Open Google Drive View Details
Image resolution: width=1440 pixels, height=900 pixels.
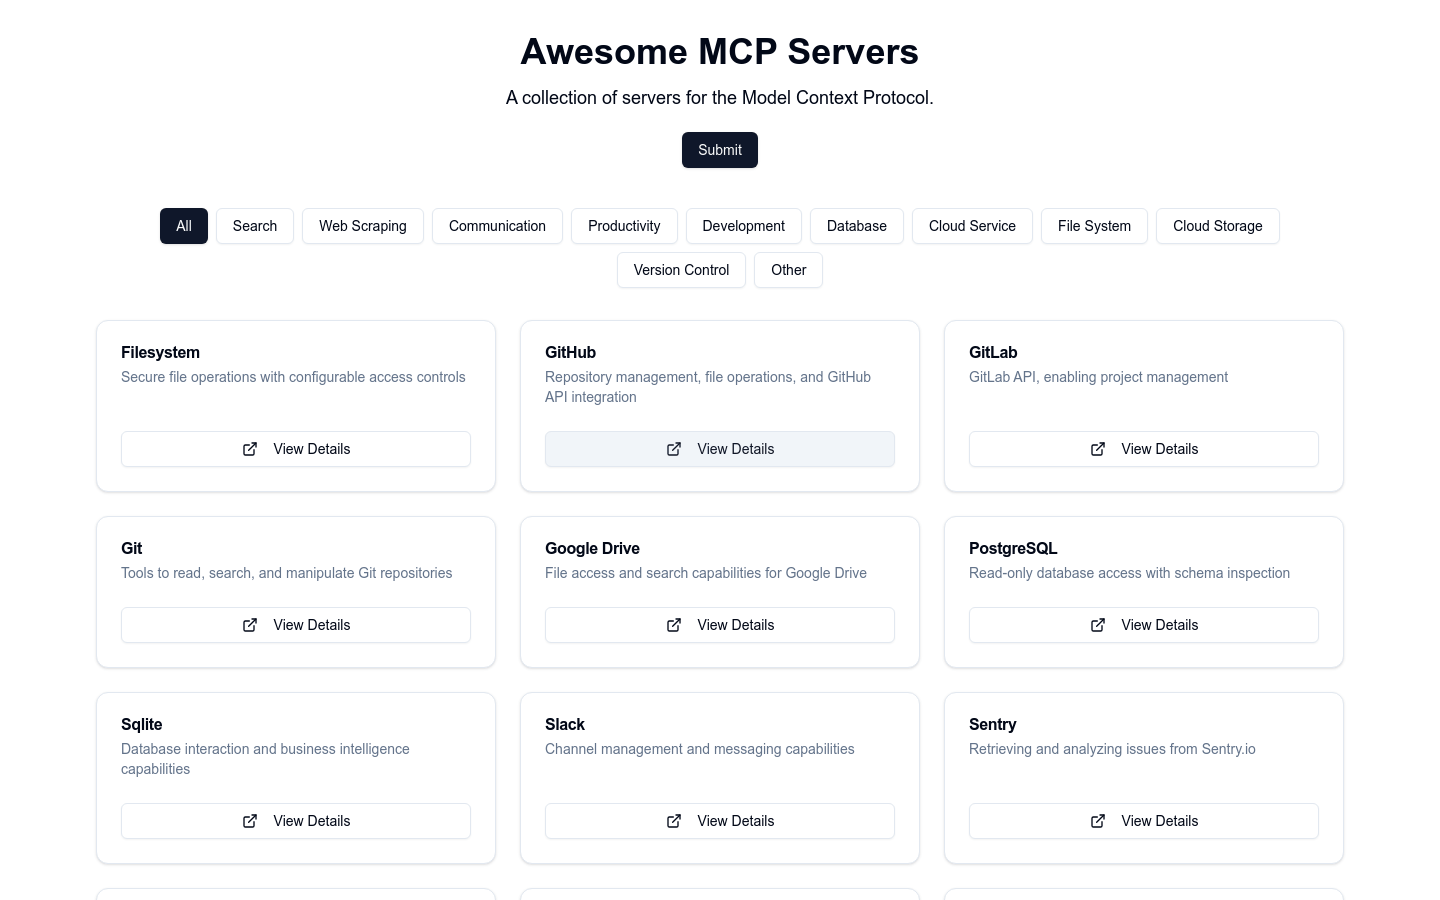(x=720, y=625)
